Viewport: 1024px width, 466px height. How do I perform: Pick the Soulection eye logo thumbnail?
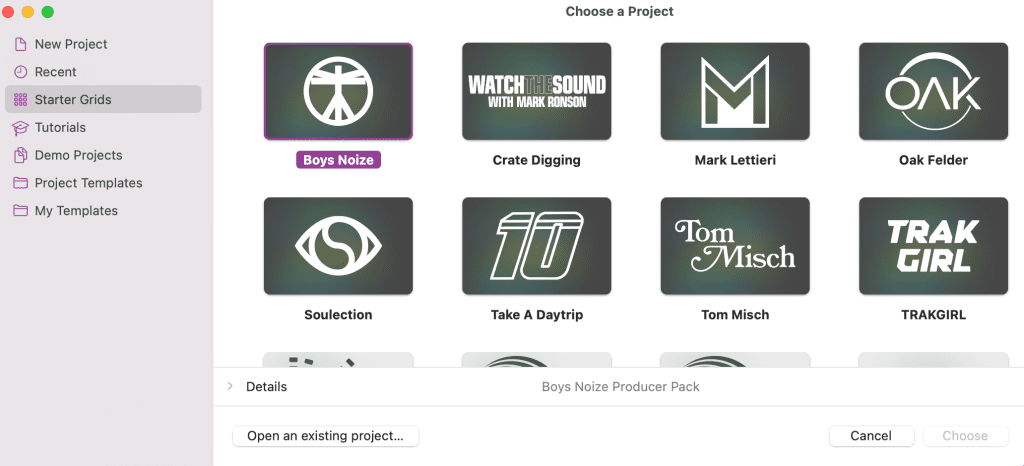point(338,246)
